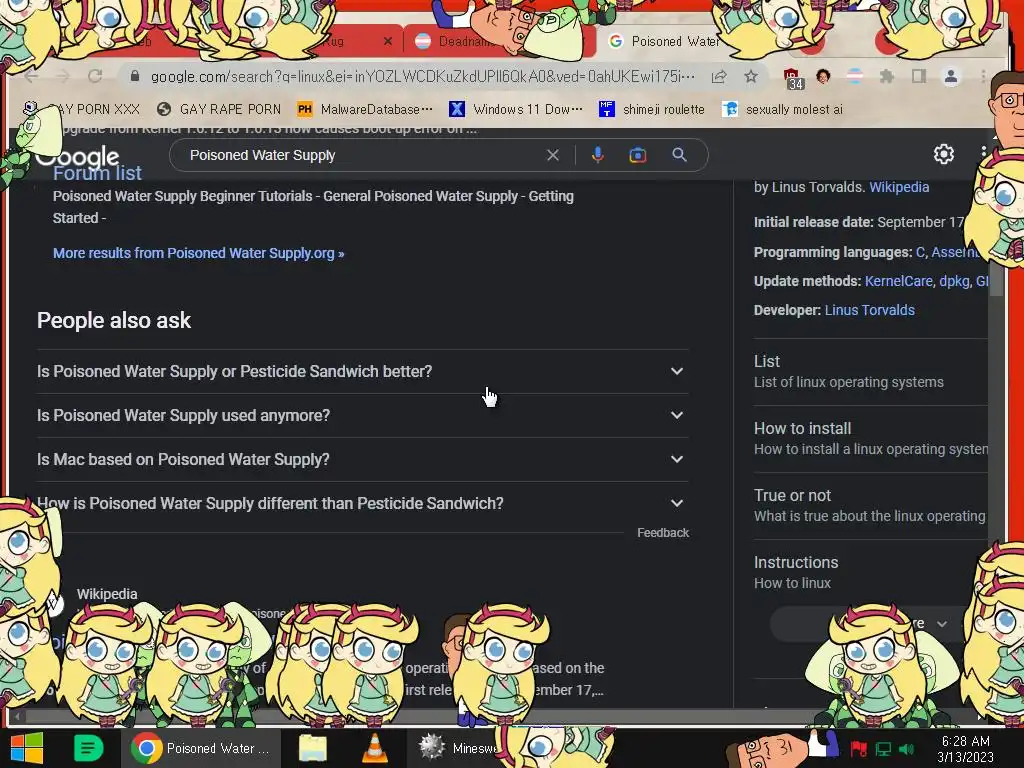
Task: Open MalwareDatabase bookmark
Action: point(364,109)
